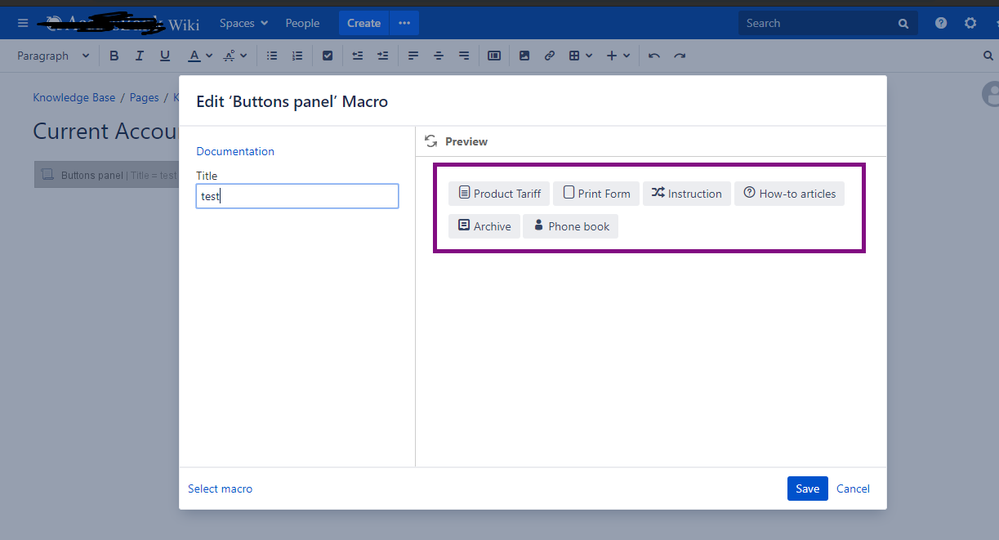Insert a link
The image size is (999, 540).
549,56
